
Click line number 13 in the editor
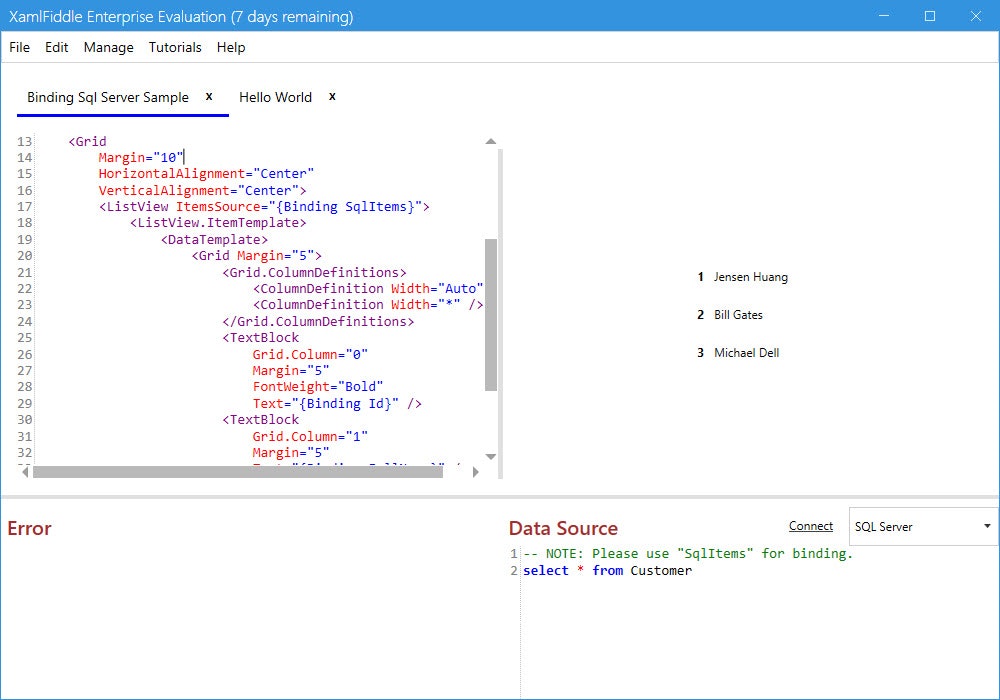point(24,142)
